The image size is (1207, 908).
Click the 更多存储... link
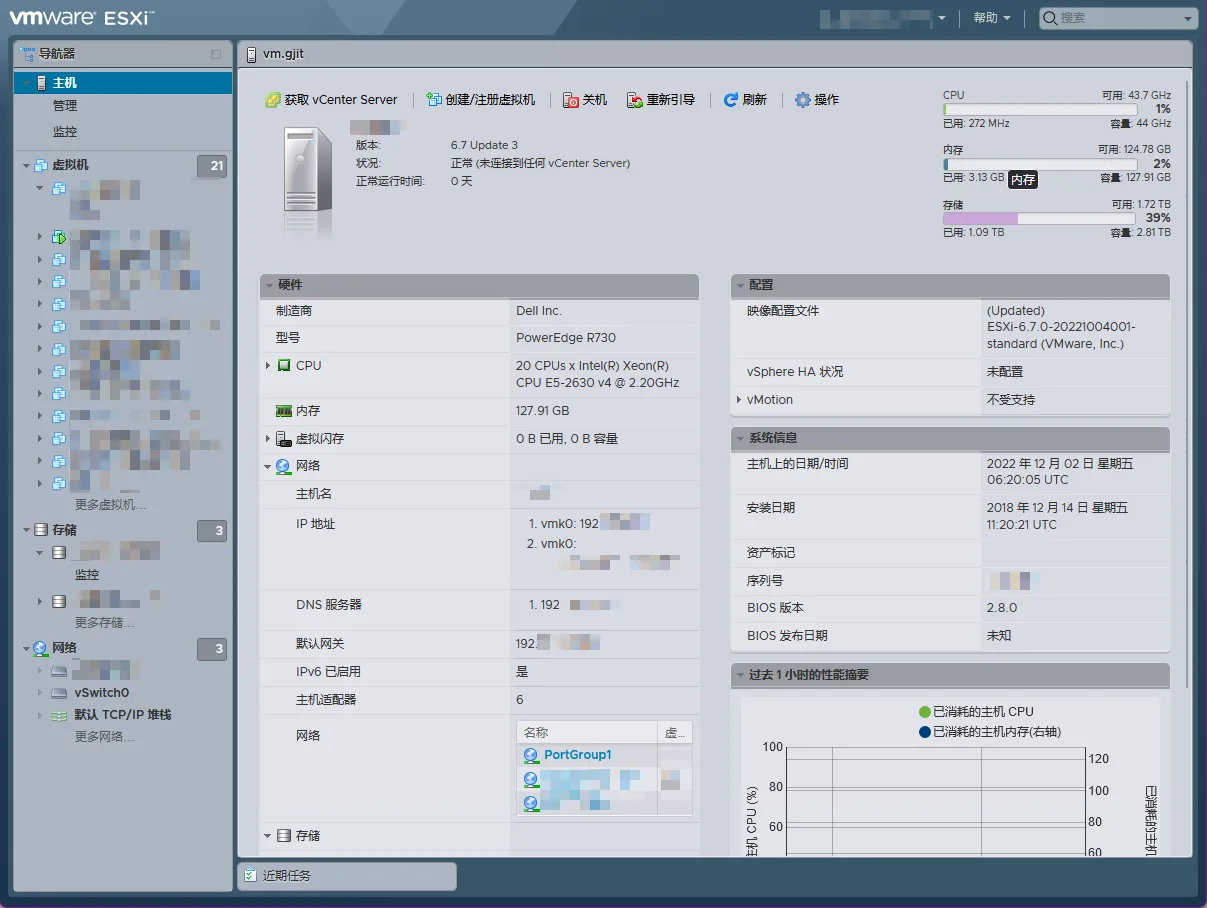pos(104,623)
